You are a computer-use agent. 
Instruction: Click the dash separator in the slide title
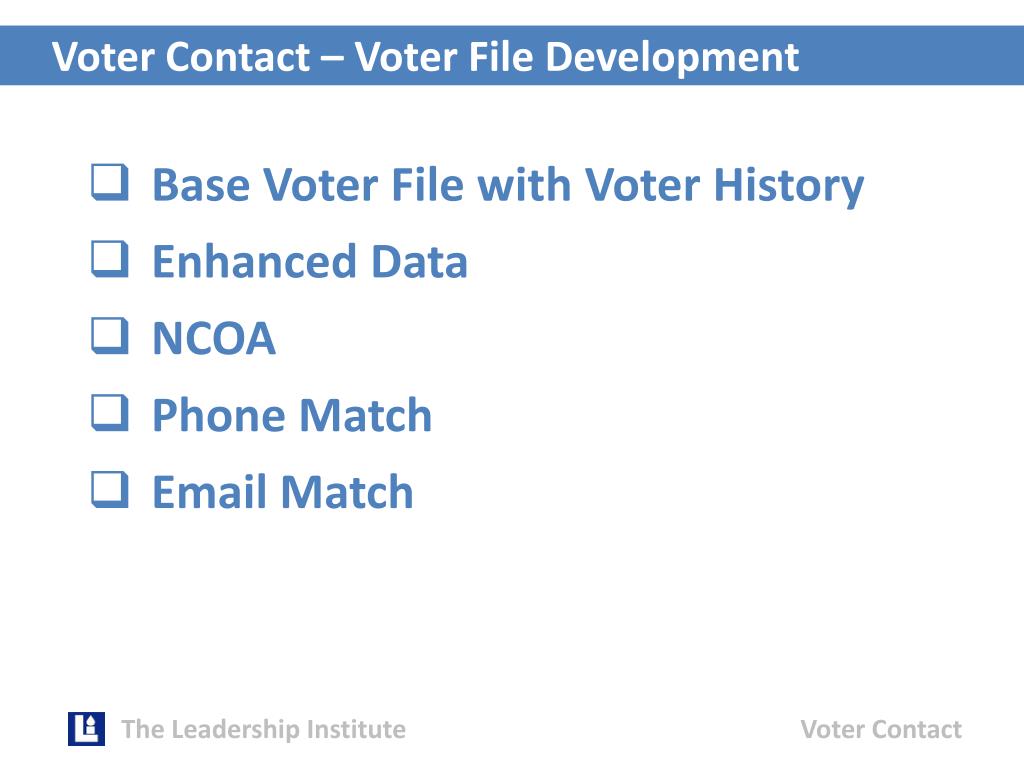coord(332,59)
